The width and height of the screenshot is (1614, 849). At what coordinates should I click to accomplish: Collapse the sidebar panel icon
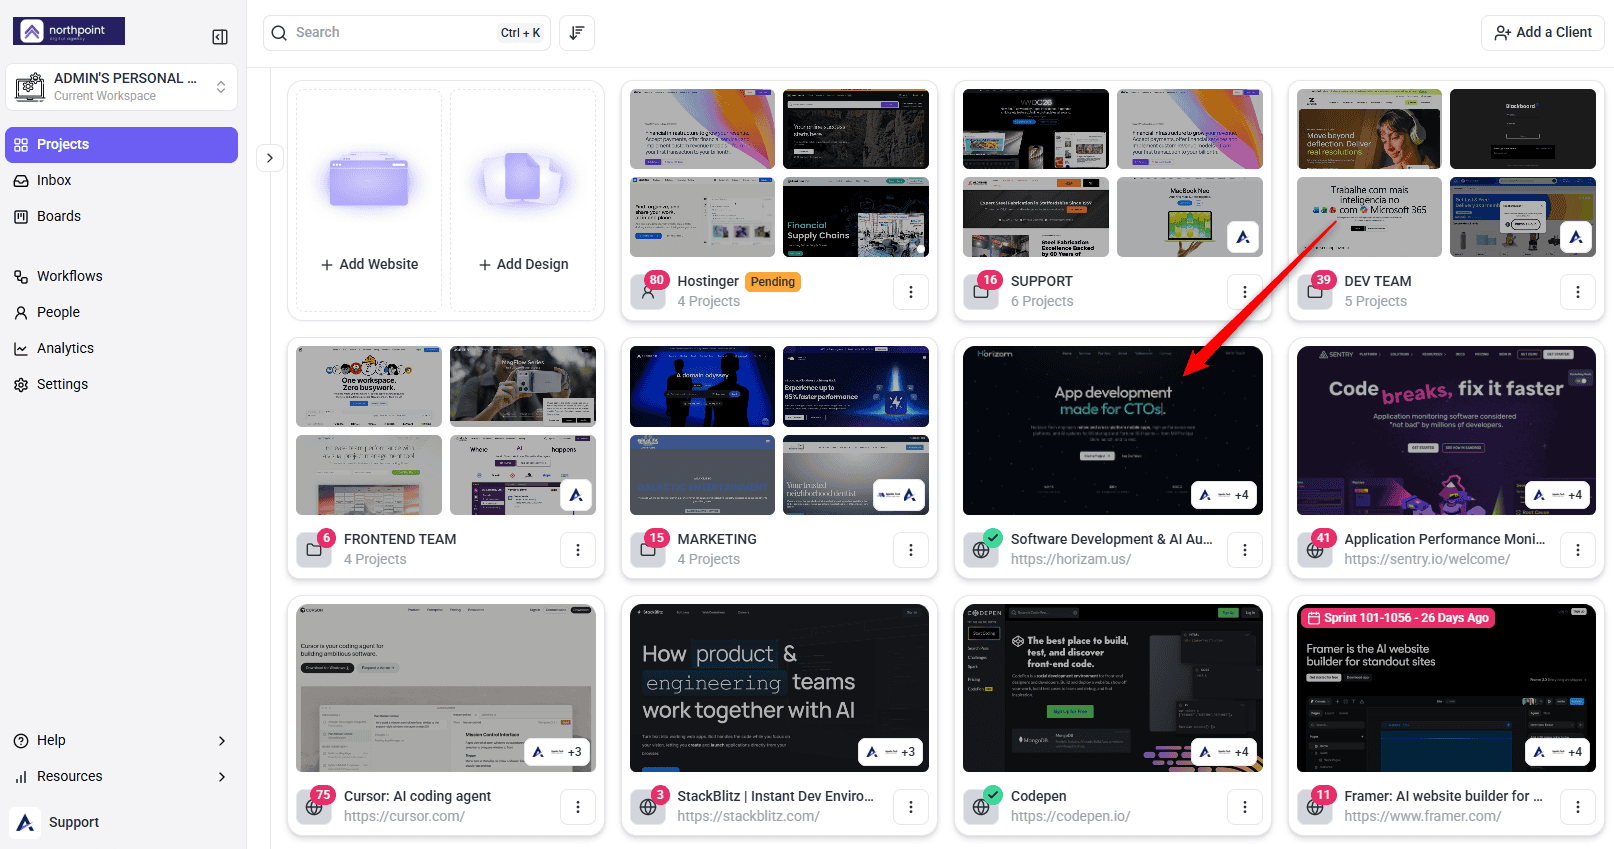pos(220,37)
